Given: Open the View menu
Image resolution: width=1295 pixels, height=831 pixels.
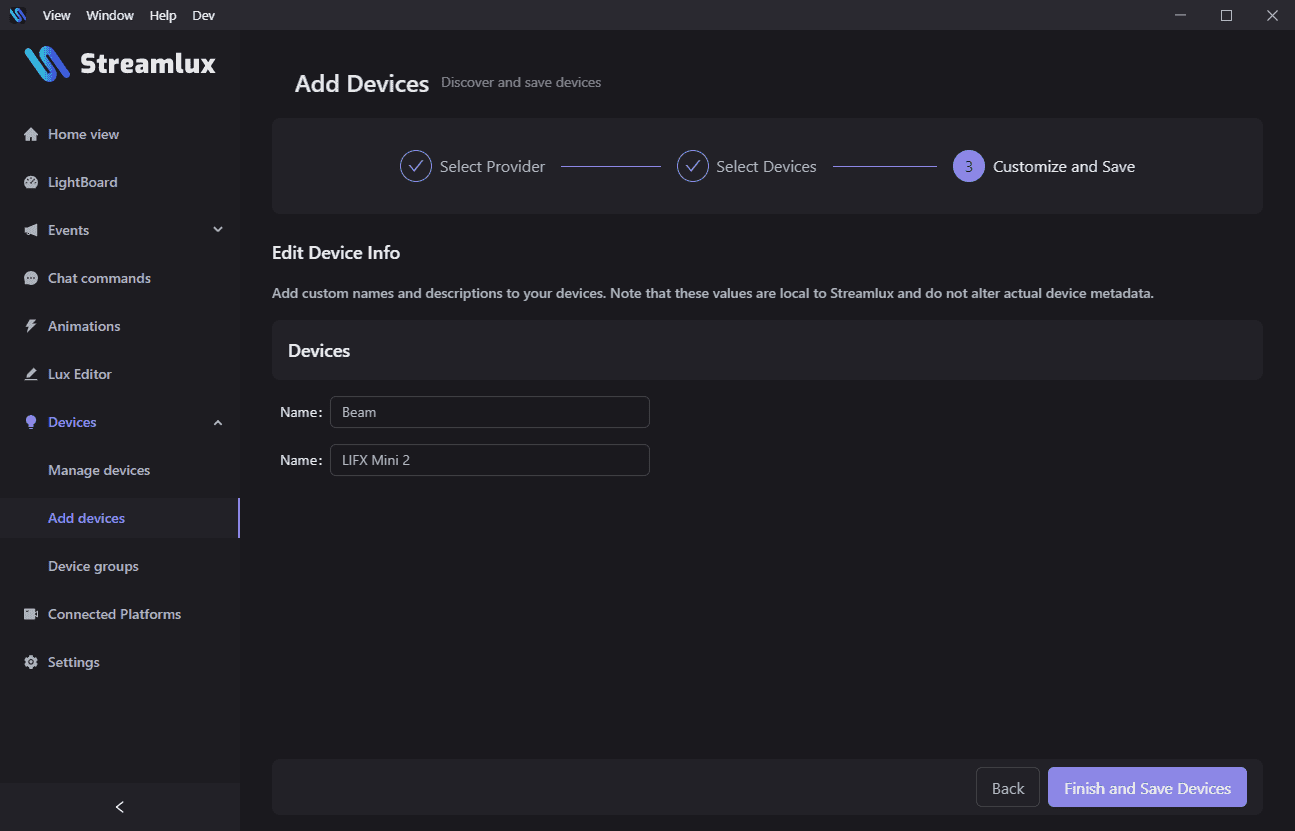Looking at the screenshot, I should pyautogui.click(x=57, y=15).
